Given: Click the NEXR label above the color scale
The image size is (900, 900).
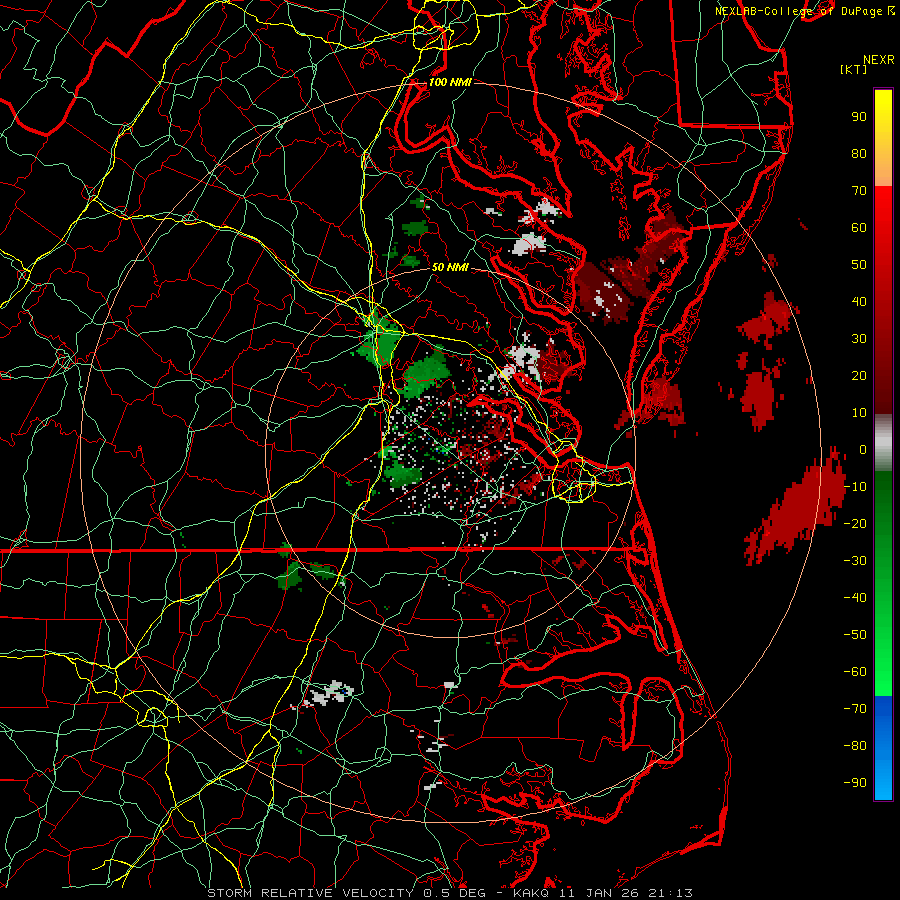Looking at the screenshot, I should (x=879, y=60).
